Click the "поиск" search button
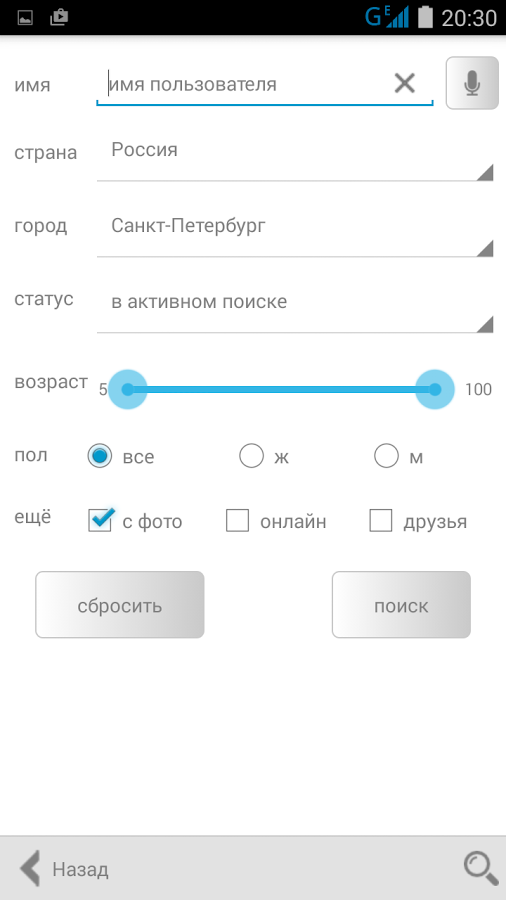Image resolution: width=506 pixels, height=900 pixels. [x=401, y=605]
